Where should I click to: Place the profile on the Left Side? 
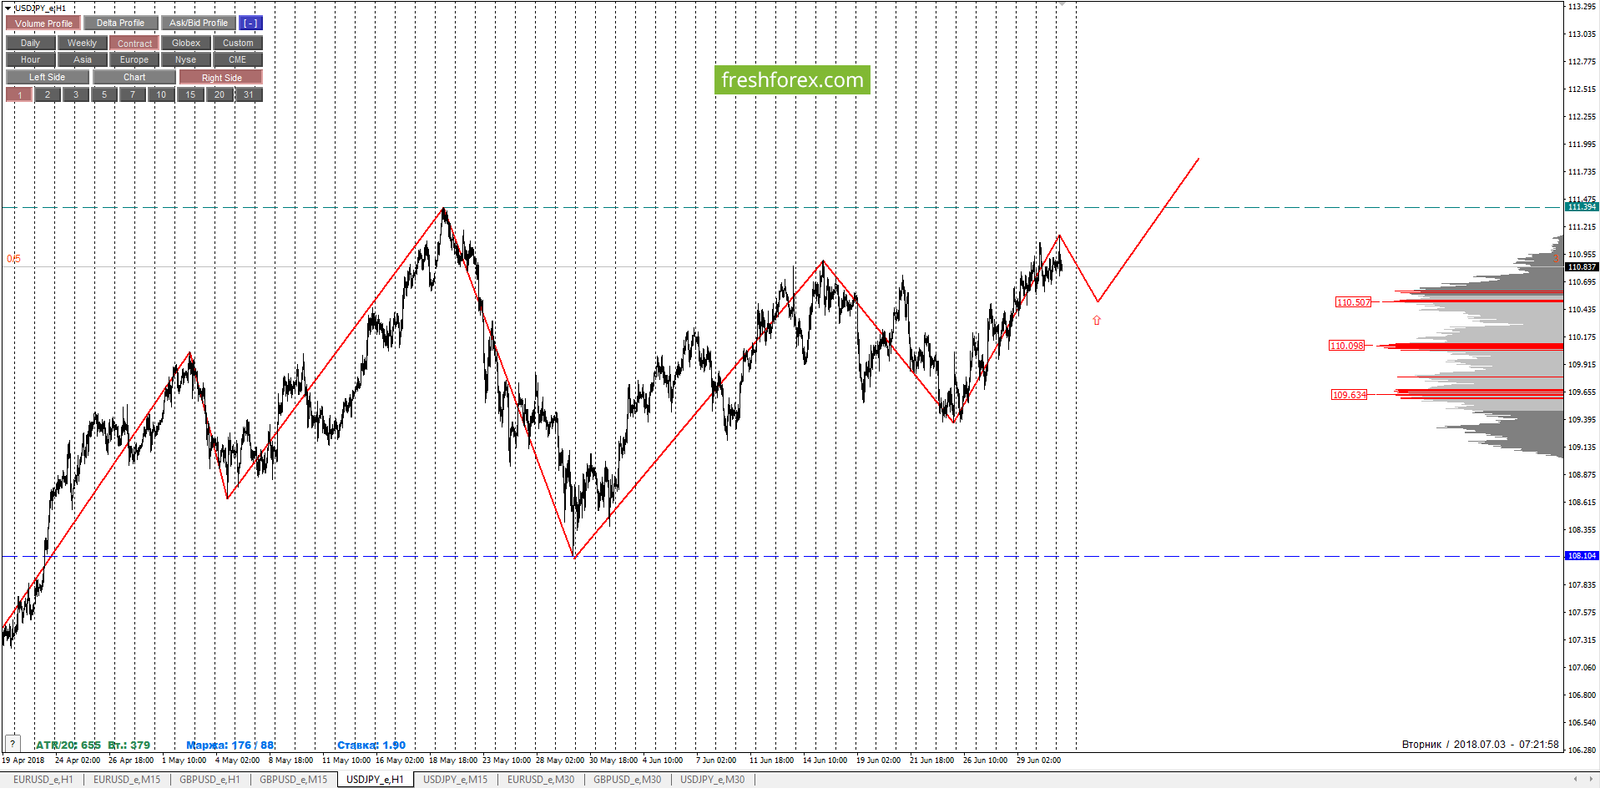point(47,77)
